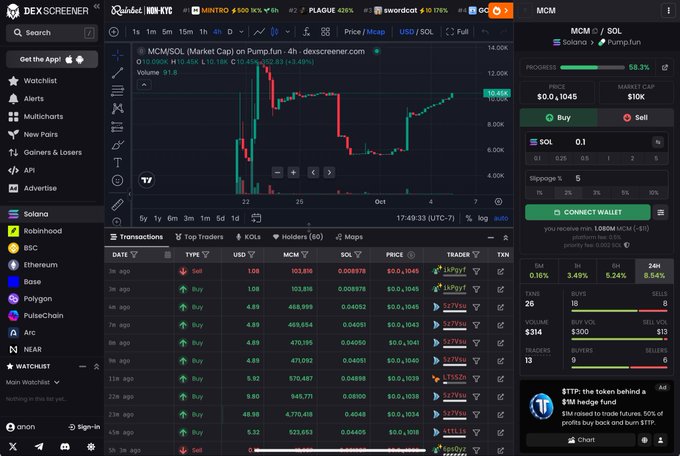The image size is (680, 456).
Task: Open sidebar settings gear icon
Action: pyautogui.click(x=91, y=446)
